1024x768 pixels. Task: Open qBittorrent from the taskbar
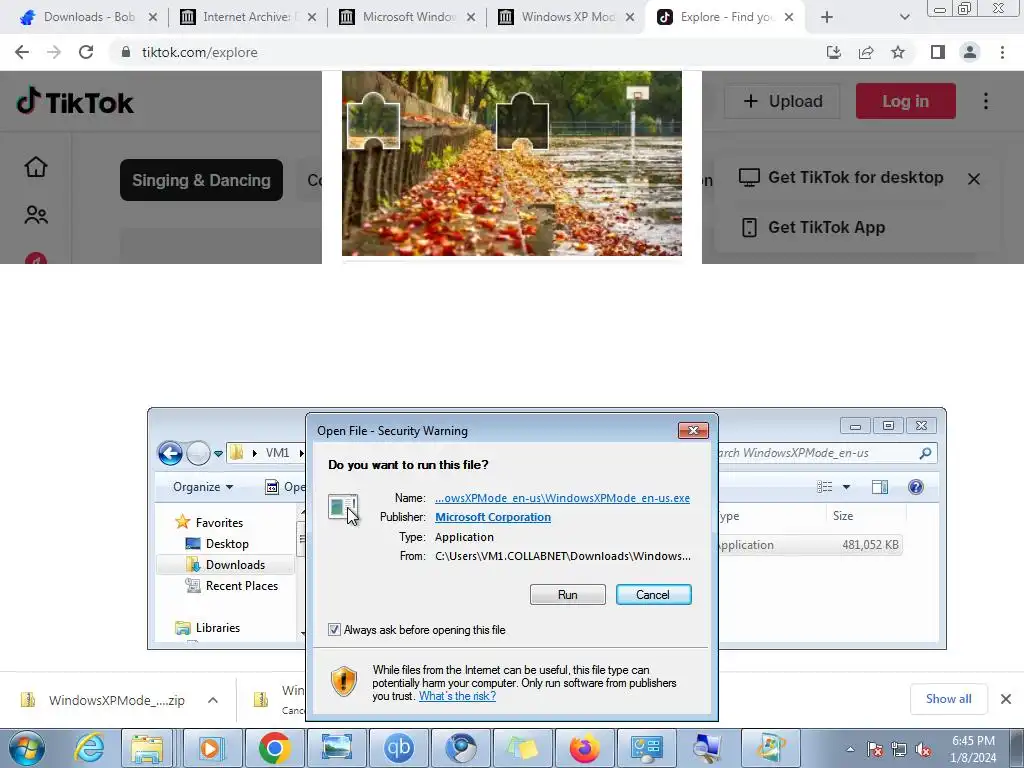tap(399, 748)
